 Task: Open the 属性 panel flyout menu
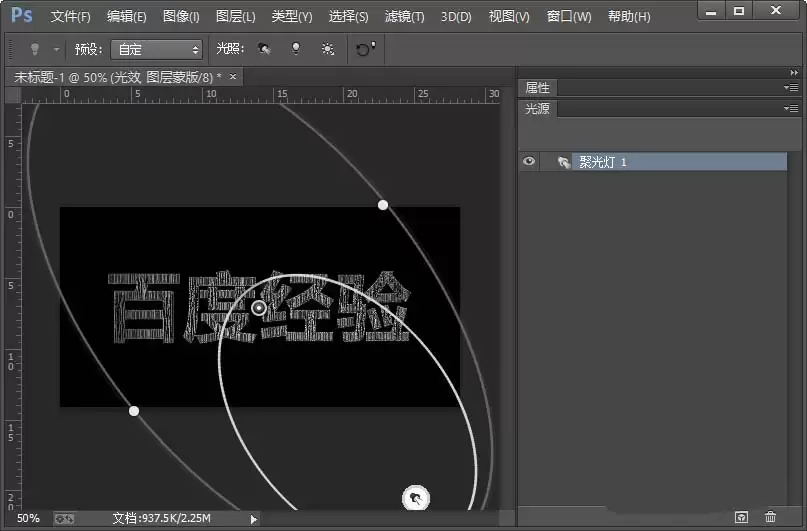point(791,87)
